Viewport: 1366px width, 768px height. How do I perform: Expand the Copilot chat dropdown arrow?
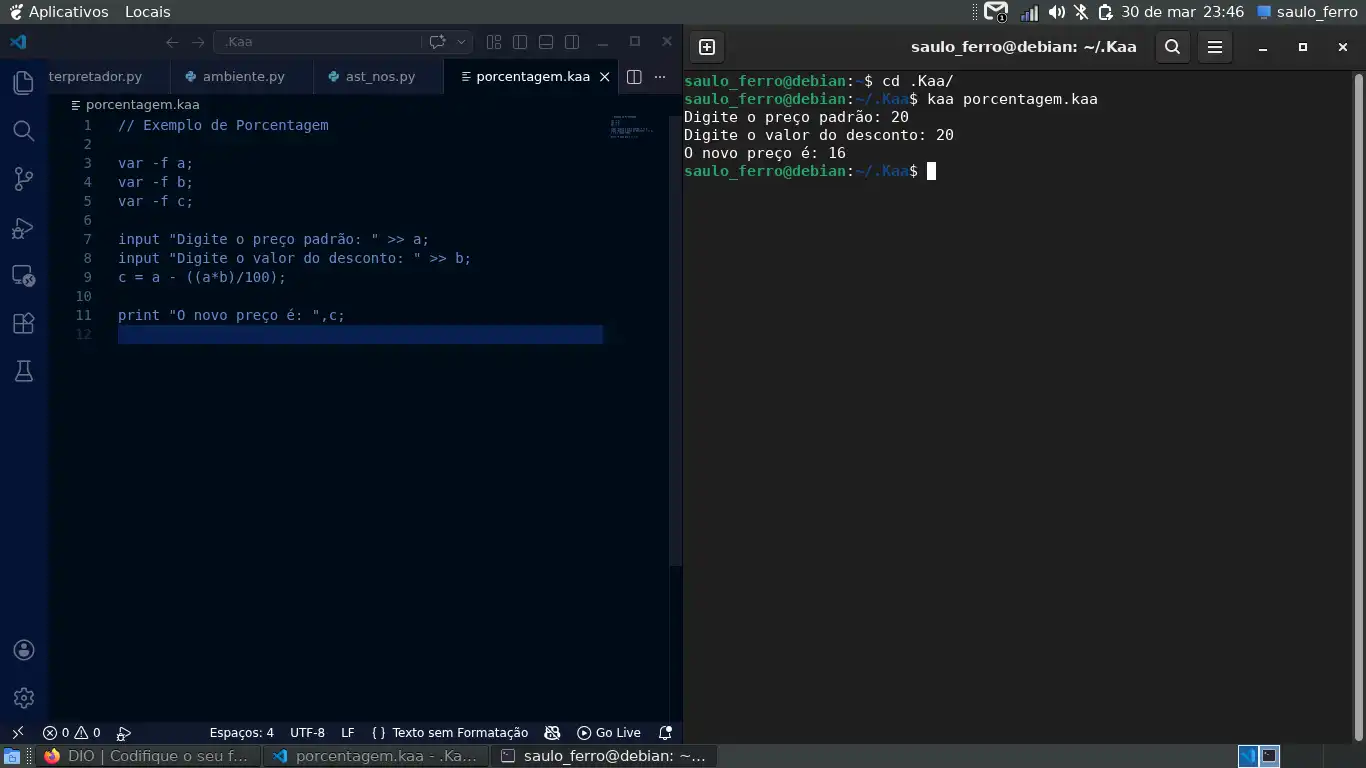[x=461, y=42]
